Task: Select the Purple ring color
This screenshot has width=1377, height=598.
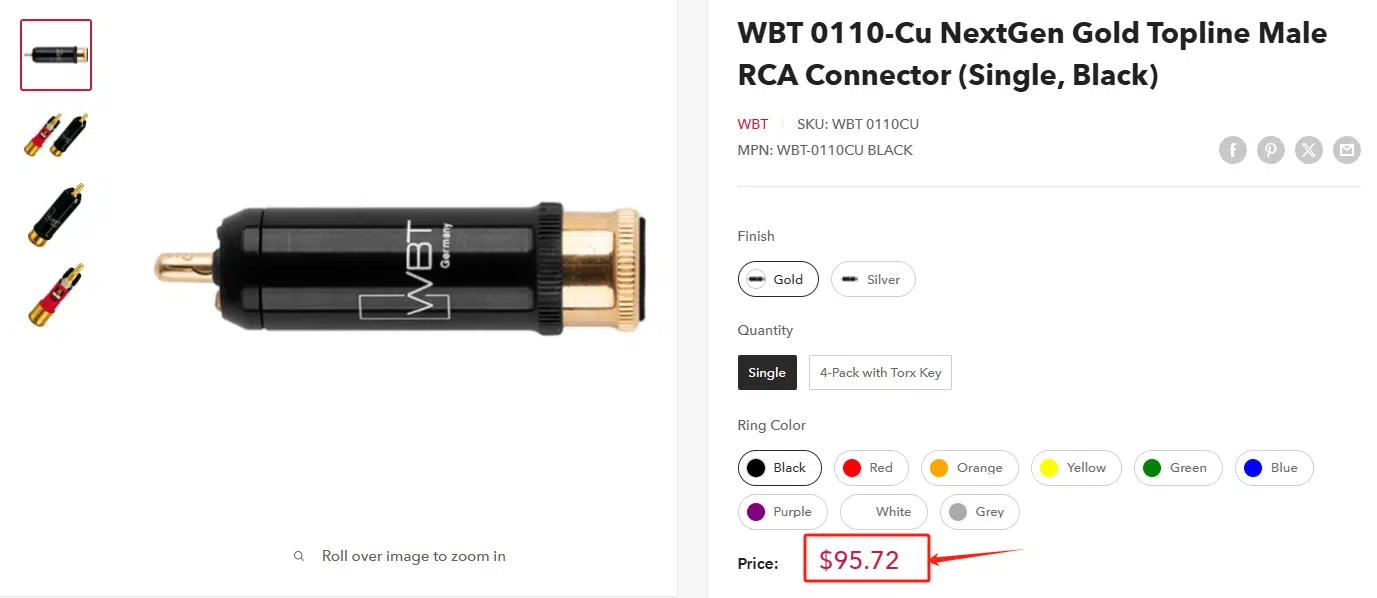Action: click(x=782, y=512)
